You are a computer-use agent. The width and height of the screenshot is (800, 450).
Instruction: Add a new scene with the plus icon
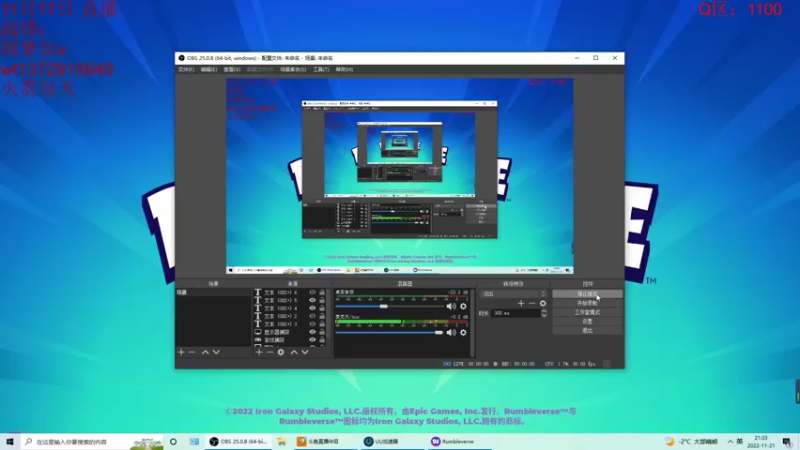[181, 352]
